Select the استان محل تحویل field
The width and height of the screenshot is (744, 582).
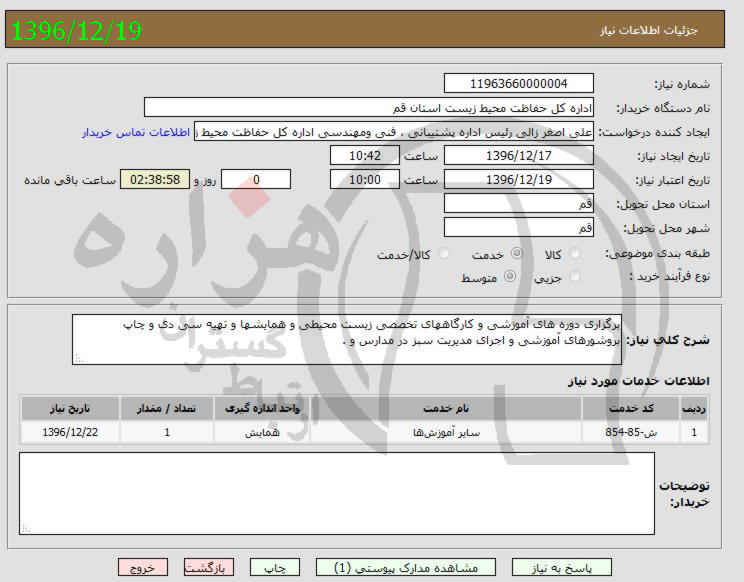tap(518, 204)
